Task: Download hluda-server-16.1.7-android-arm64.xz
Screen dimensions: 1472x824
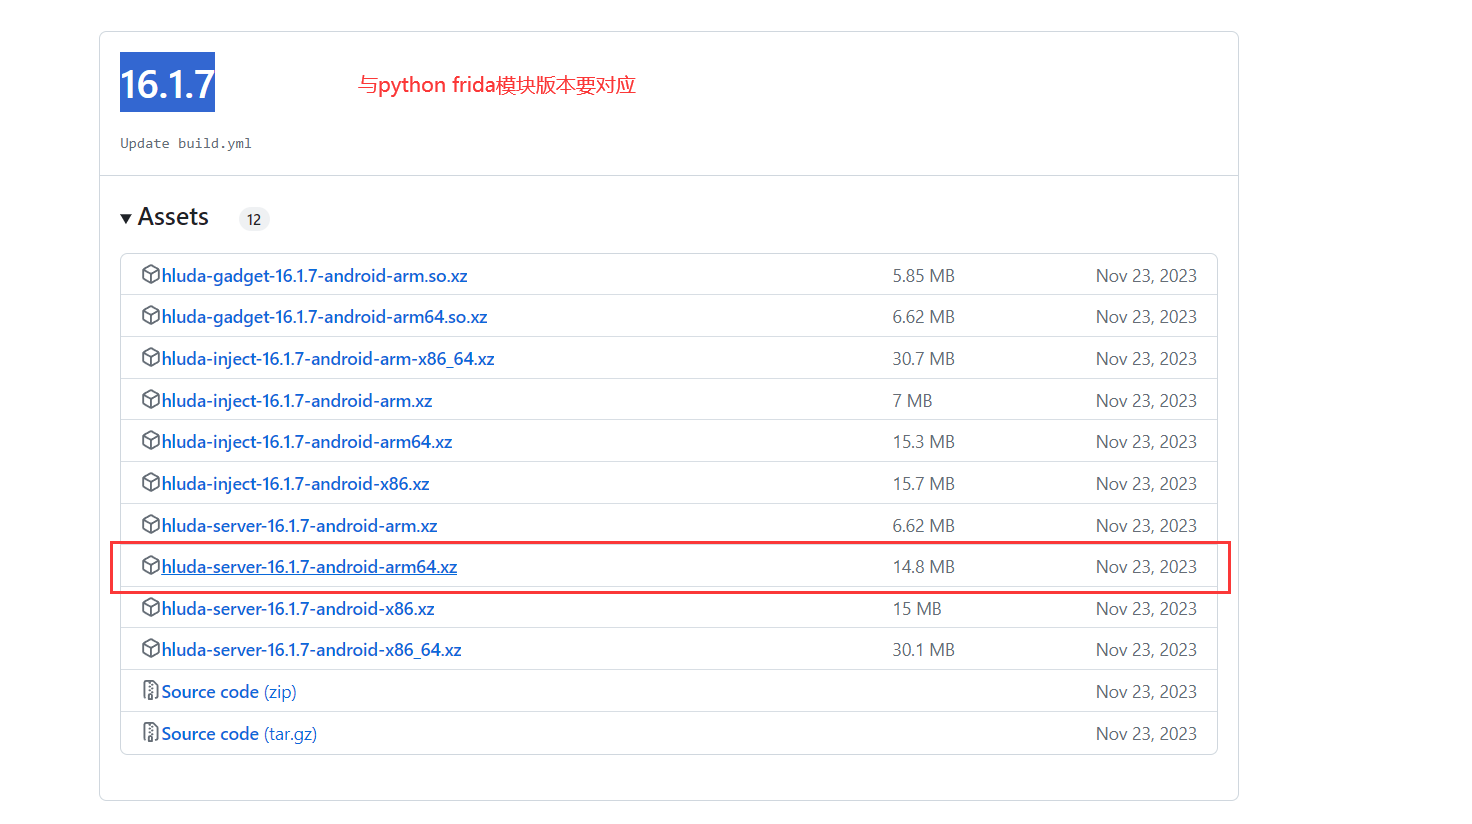Action: pos(310,567)
